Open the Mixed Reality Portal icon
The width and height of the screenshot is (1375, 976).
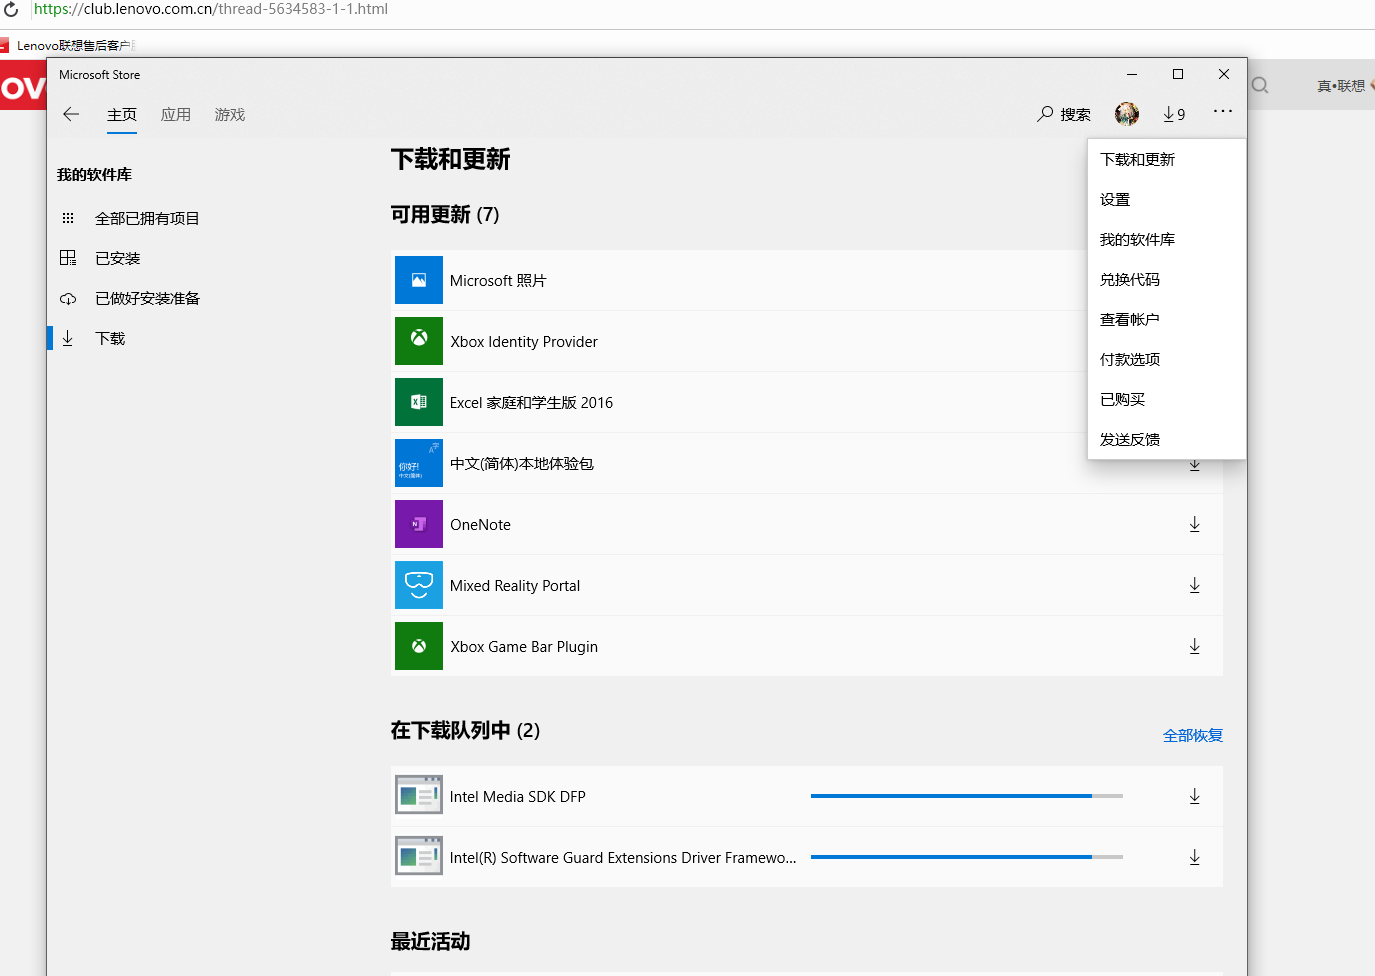pyautogui.click(x=419, y=585)
